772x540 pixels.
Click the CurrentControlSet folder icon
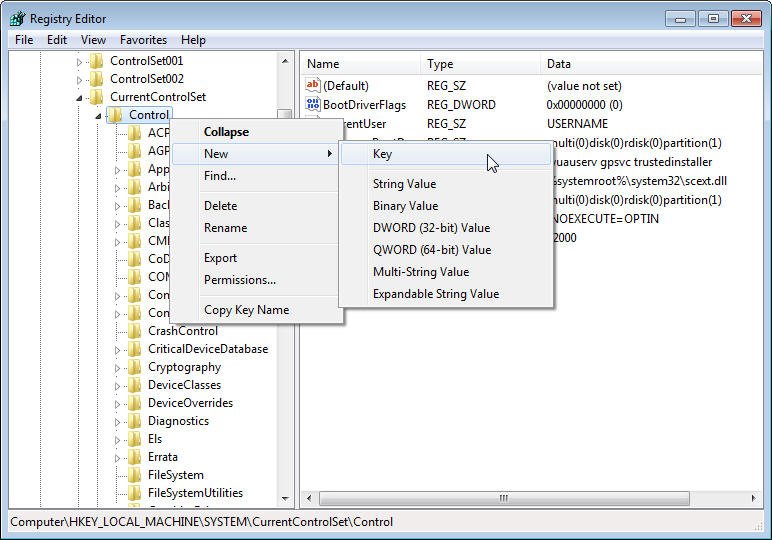[x=97, y=97]
